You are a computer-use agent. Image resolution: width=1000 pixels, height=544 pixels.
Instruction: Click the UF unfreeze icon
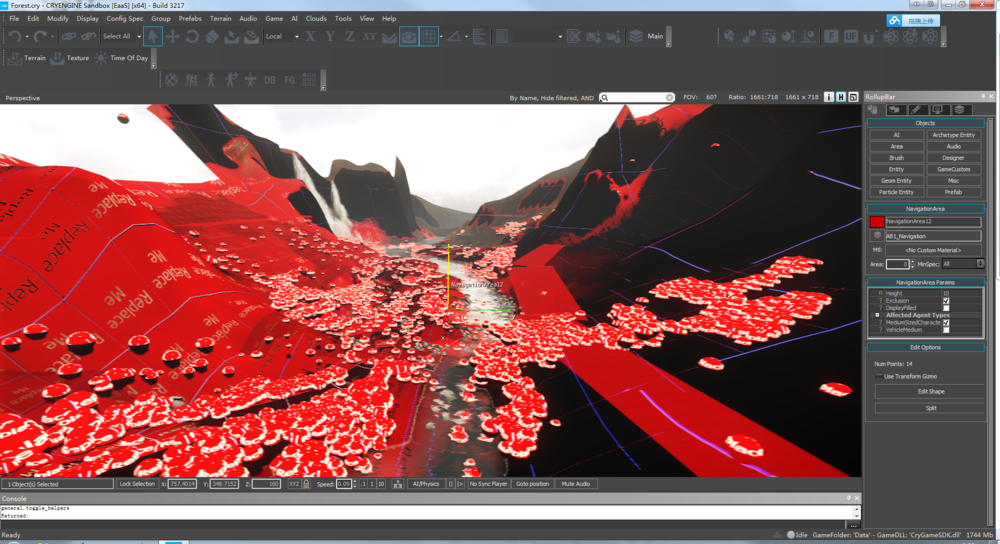(850, 36)
